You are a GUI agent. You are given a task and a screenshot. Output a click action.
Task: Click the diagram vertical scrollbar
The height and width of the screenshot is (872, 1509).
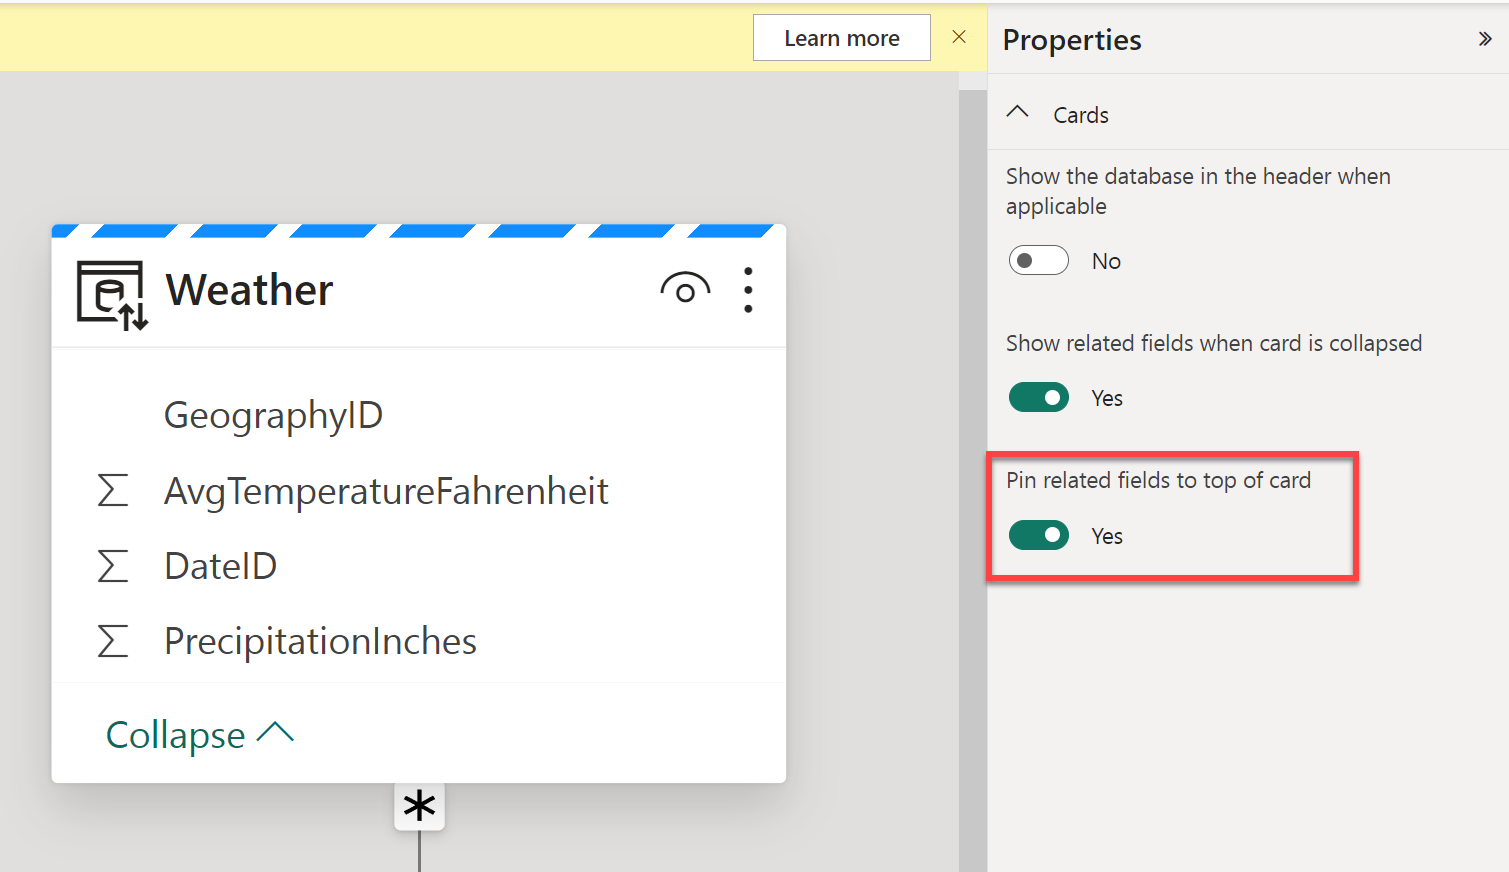[972, 480]
